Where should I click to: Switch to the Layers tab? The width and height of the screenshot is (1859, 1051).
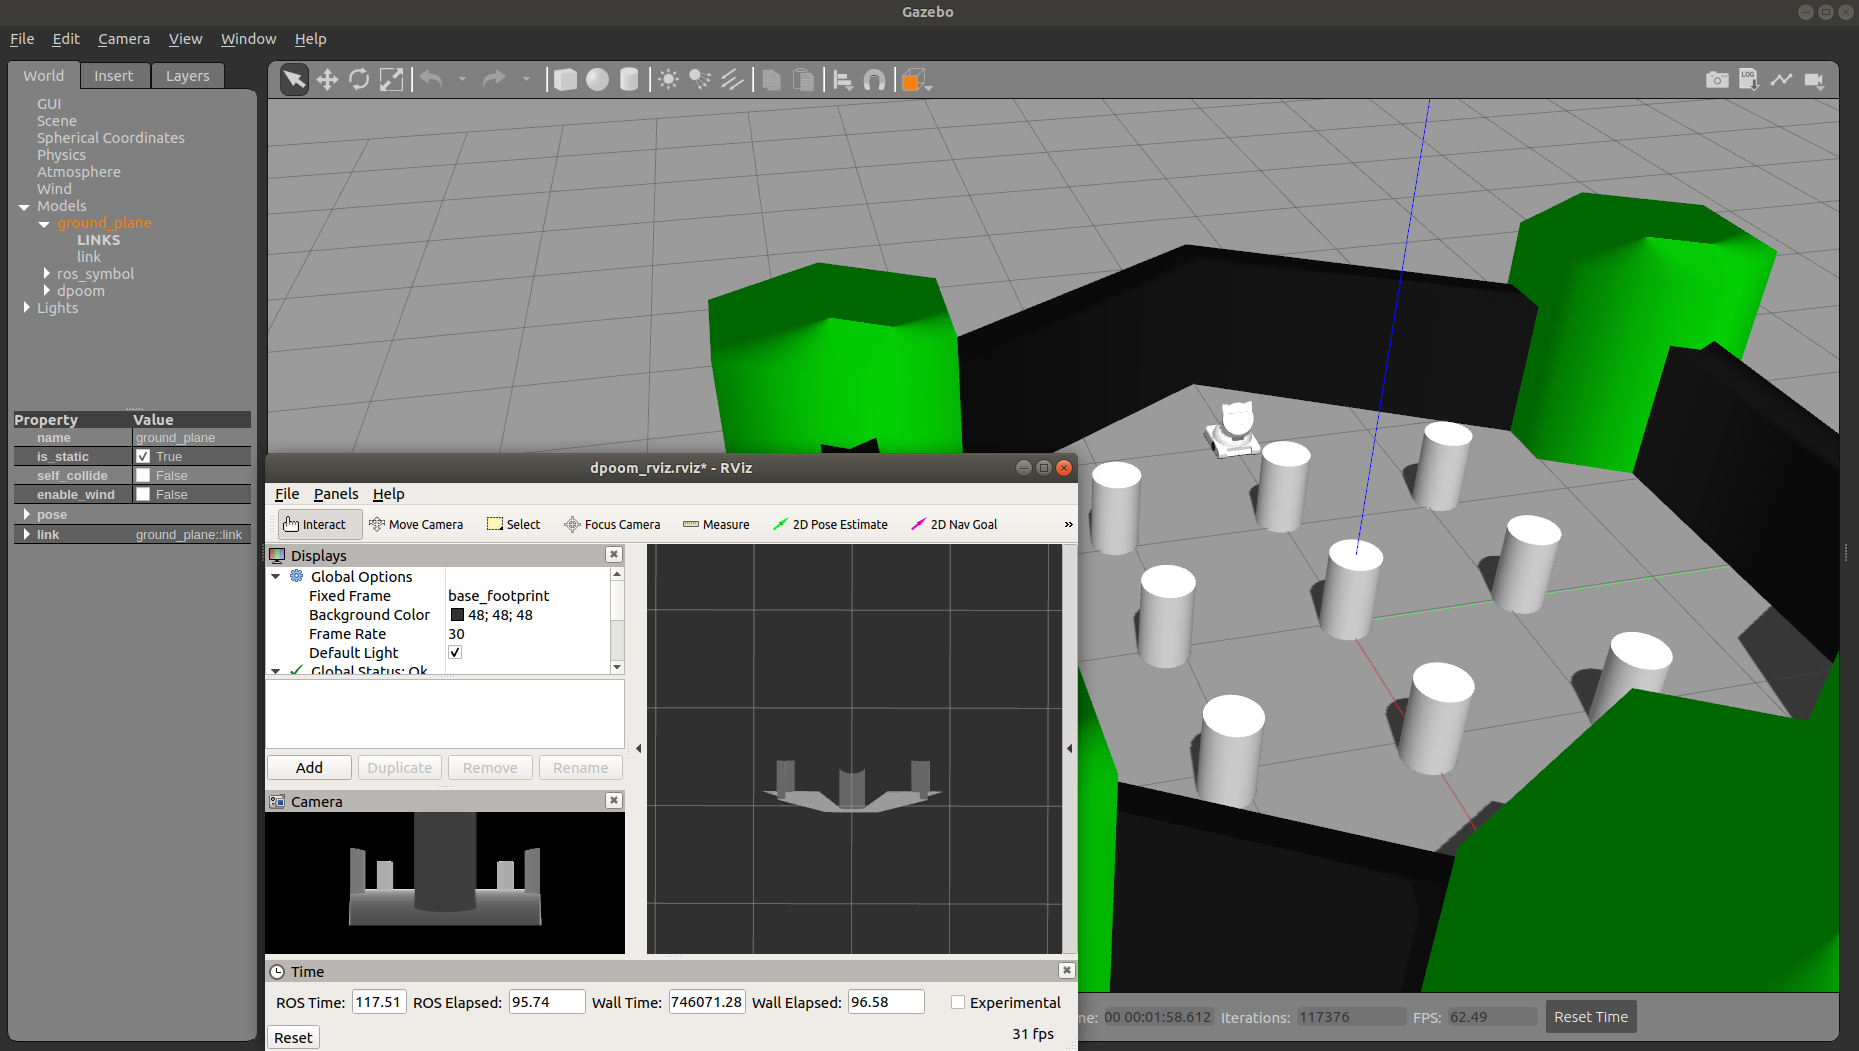click(188, 76)
